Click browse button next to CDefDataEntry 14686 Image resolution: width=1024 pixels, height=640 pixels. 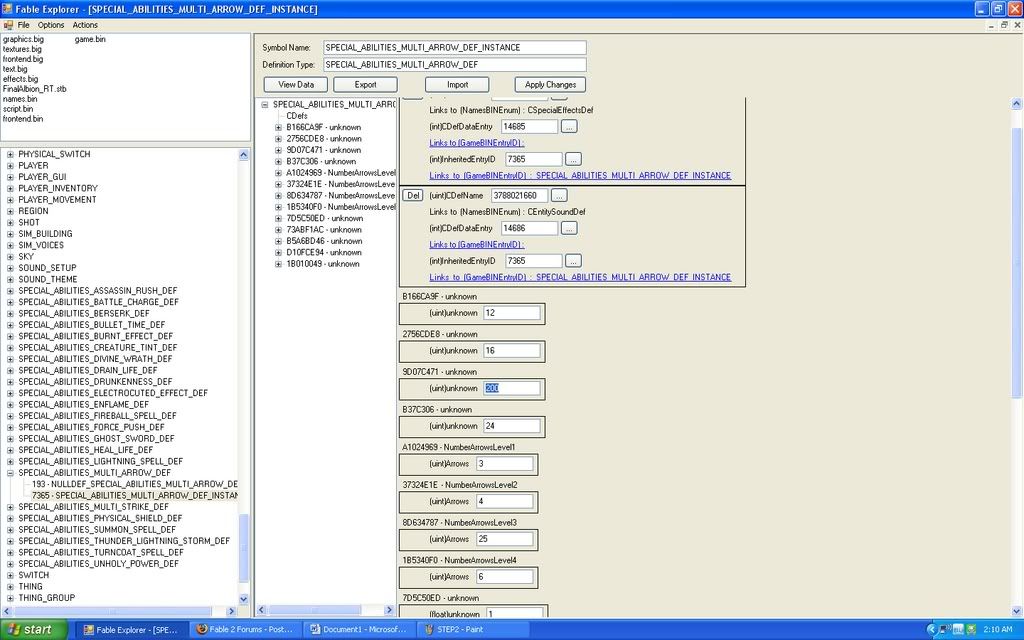pos(569,228)
